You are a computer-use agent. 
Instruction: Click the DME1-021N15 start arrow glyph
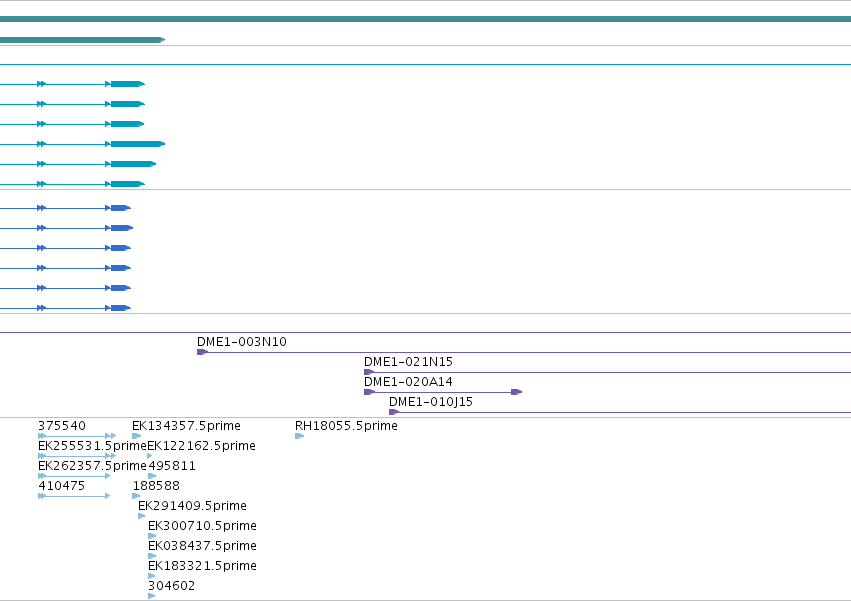pyautogui.click(x=369, y=372)
